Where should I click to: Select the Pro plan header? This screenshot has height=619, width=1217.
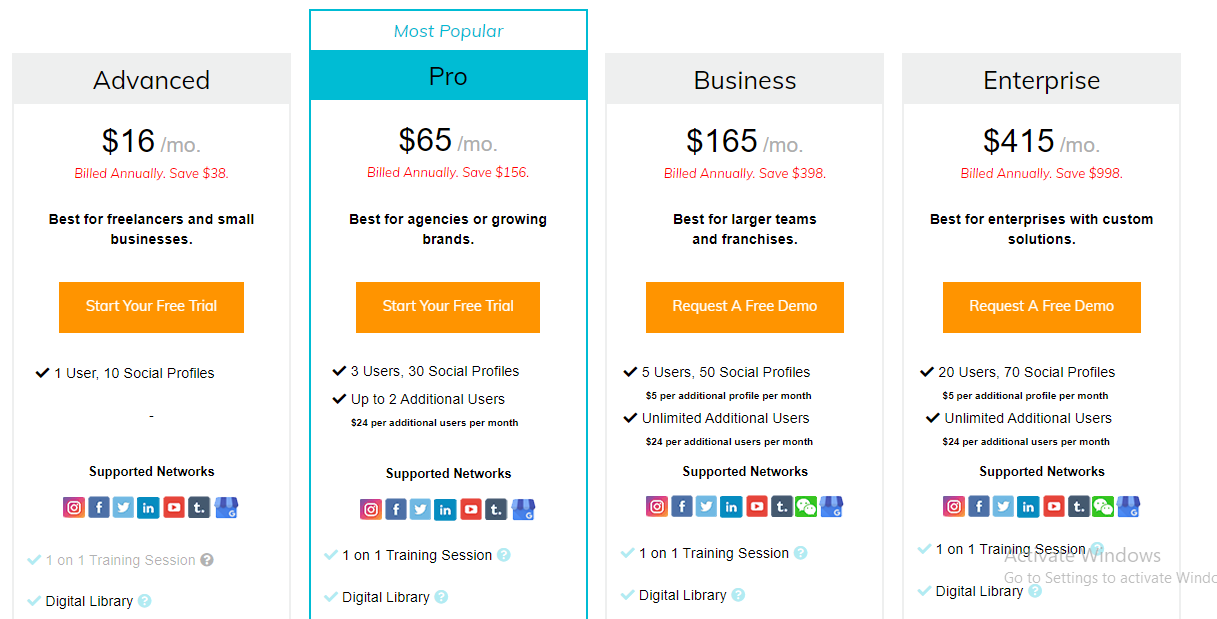pyautogui.click(x=448, y=76)
